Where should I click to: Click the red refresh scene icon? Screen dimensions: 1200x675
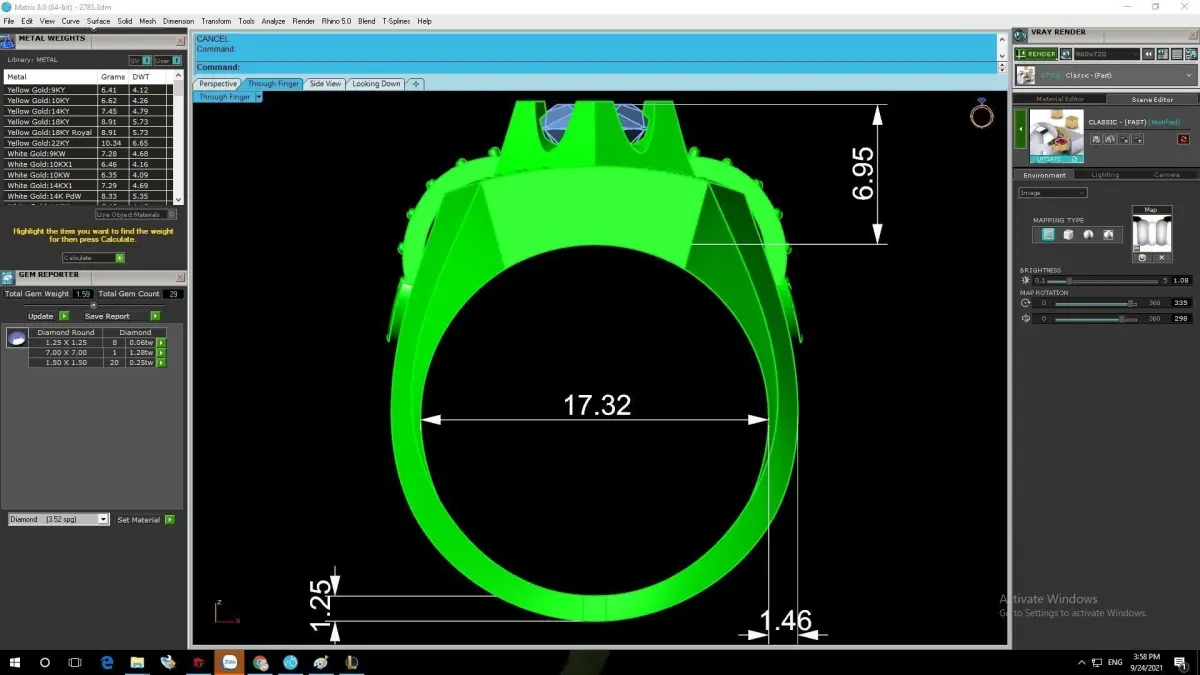[x=1183, y=139]
